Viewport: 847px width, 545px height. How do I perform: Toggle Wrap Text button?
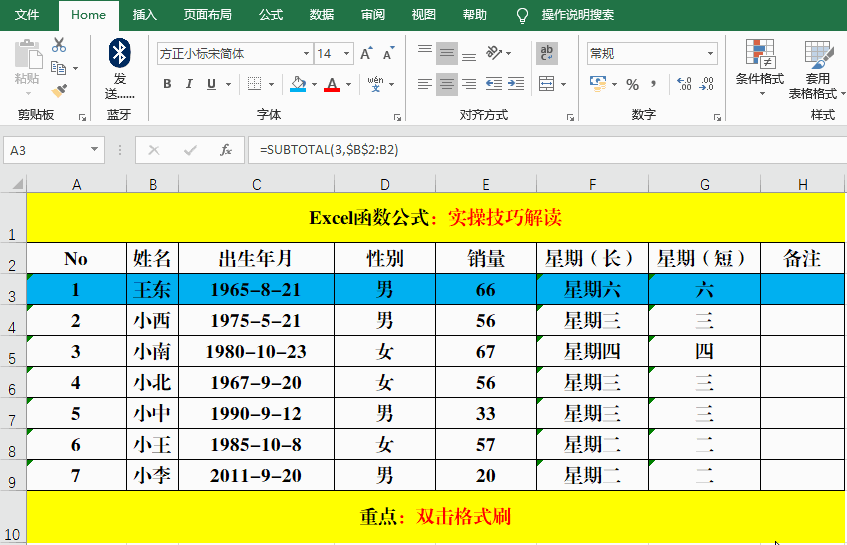pos(547,53)
